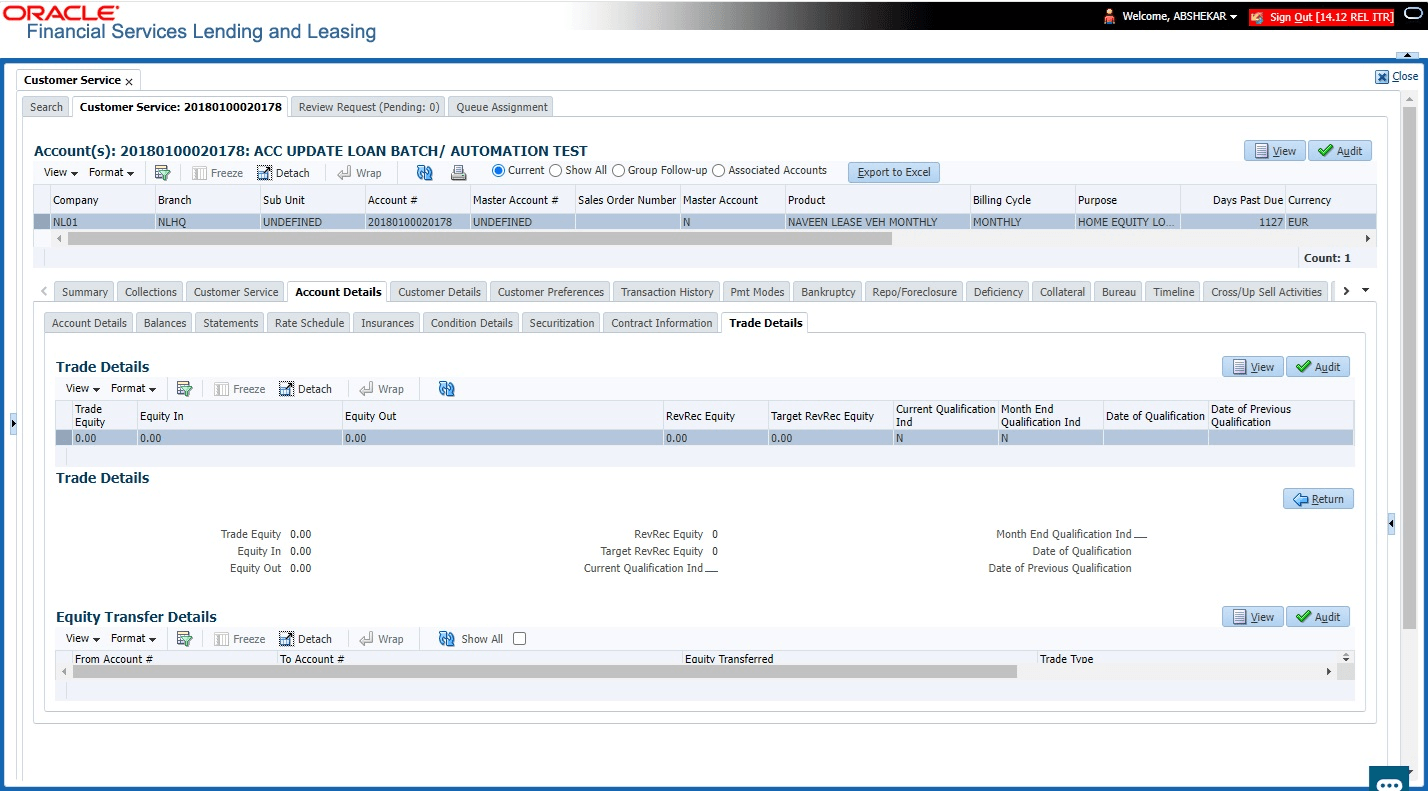This screenshot has width=1428, height=791.
Task: Open the Transaction History tab
Action: pyautogui.click(x=667, y=292)
